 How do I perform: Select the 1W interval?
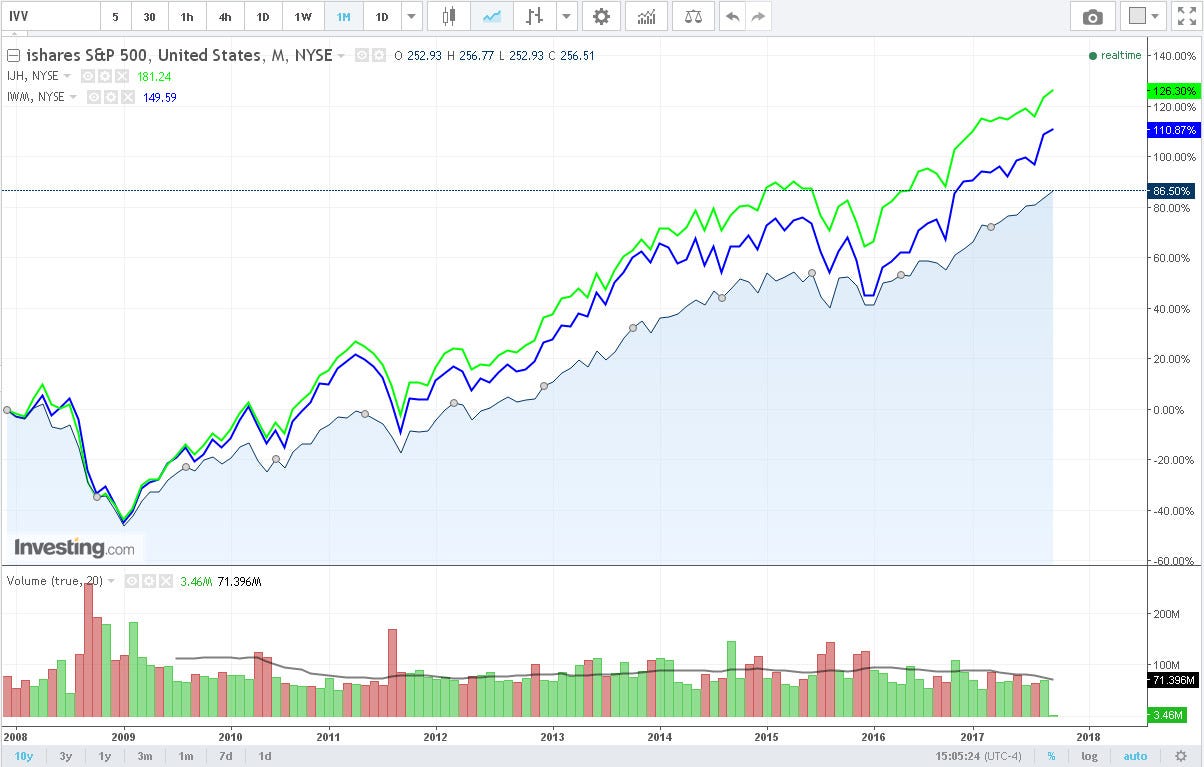click(303, 16)
